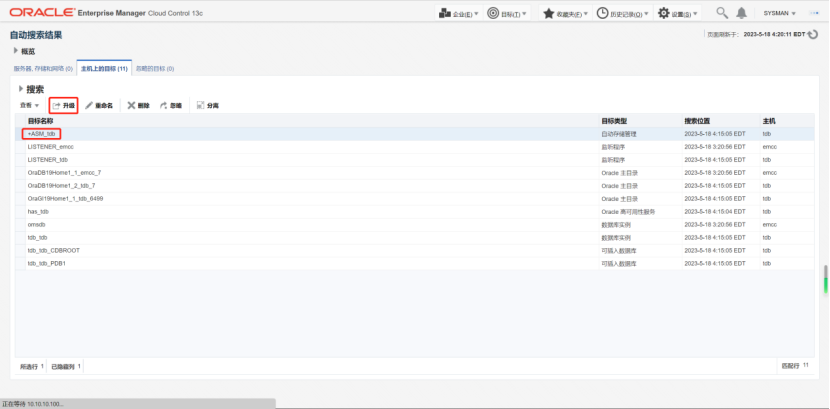
Task: Click the 升级 promote button
Action: (x=64, y=106)
